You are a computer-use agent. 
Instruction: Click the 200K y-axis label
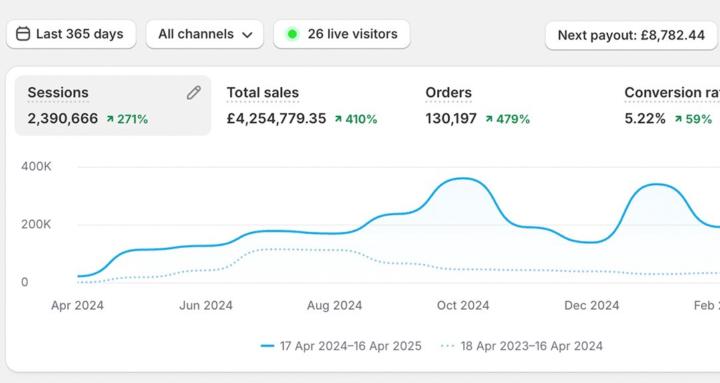pyautogui.click(x=36, y=224)
